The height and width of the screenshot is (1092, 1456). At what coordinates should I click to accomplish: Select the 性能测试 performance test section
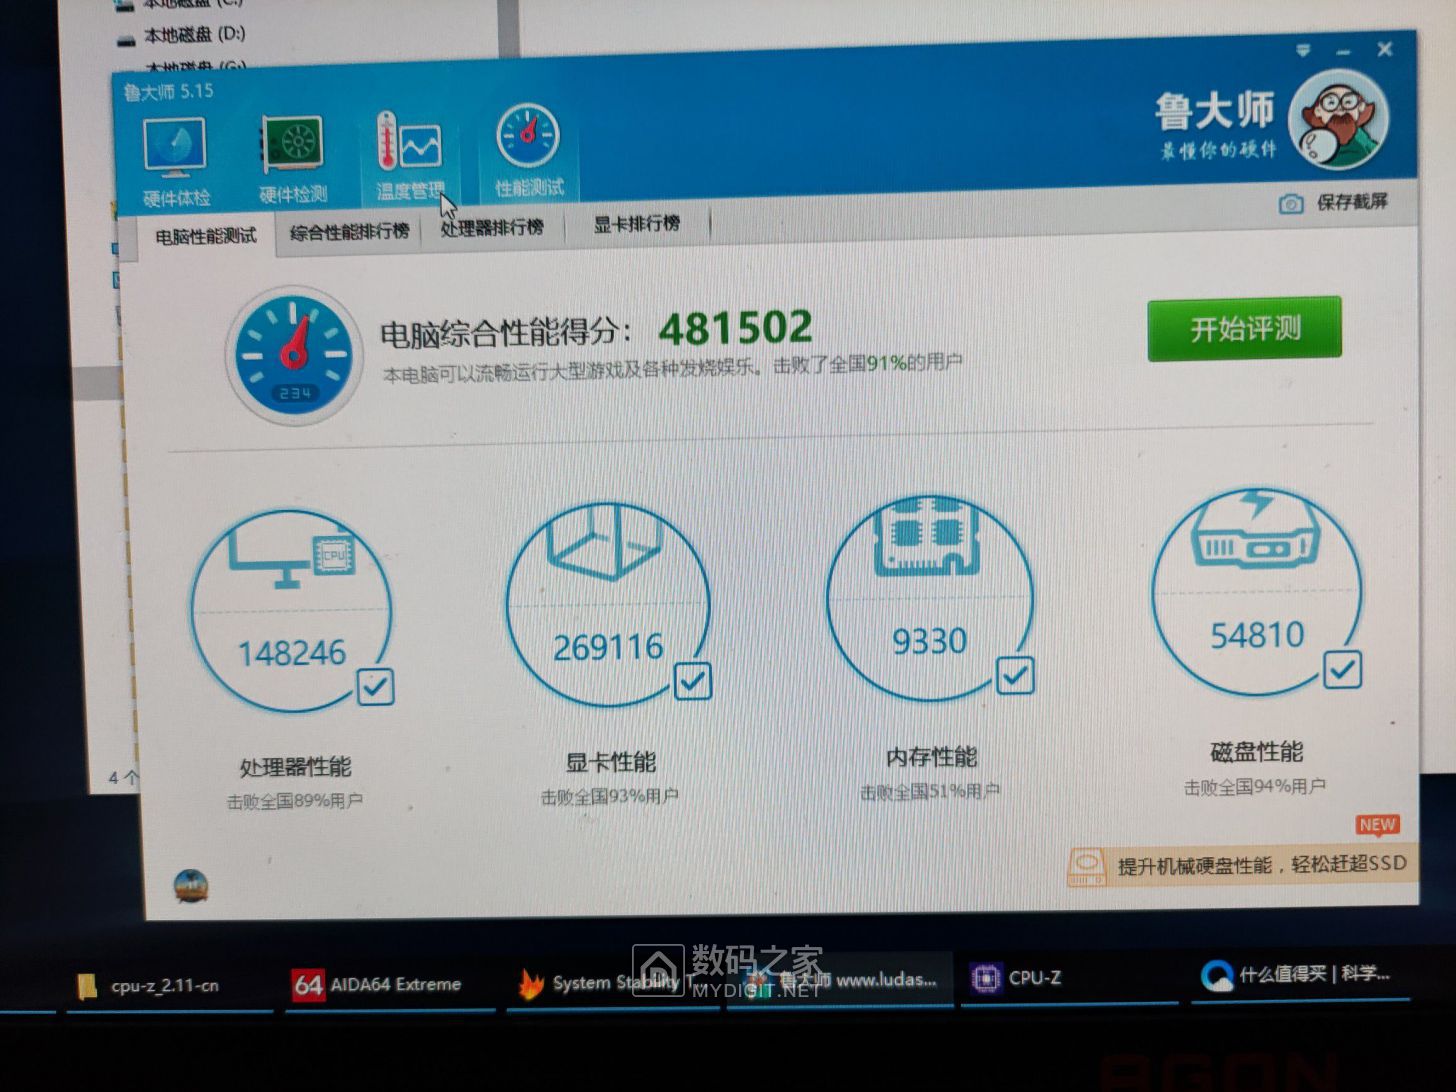(x=529, y=151)
